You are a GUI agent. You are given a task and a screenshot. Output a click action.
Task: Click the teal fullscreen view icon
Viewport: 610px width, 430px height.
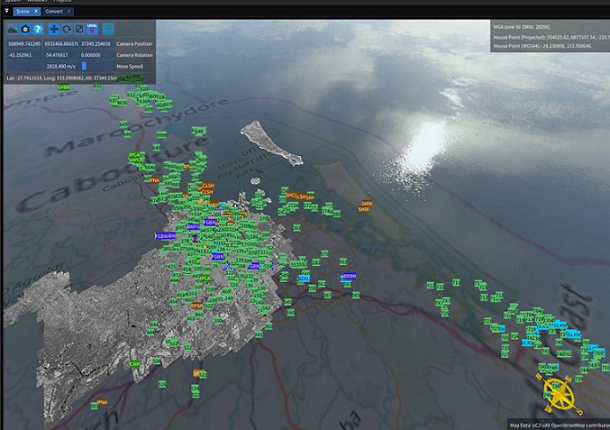tap(108, 29)
